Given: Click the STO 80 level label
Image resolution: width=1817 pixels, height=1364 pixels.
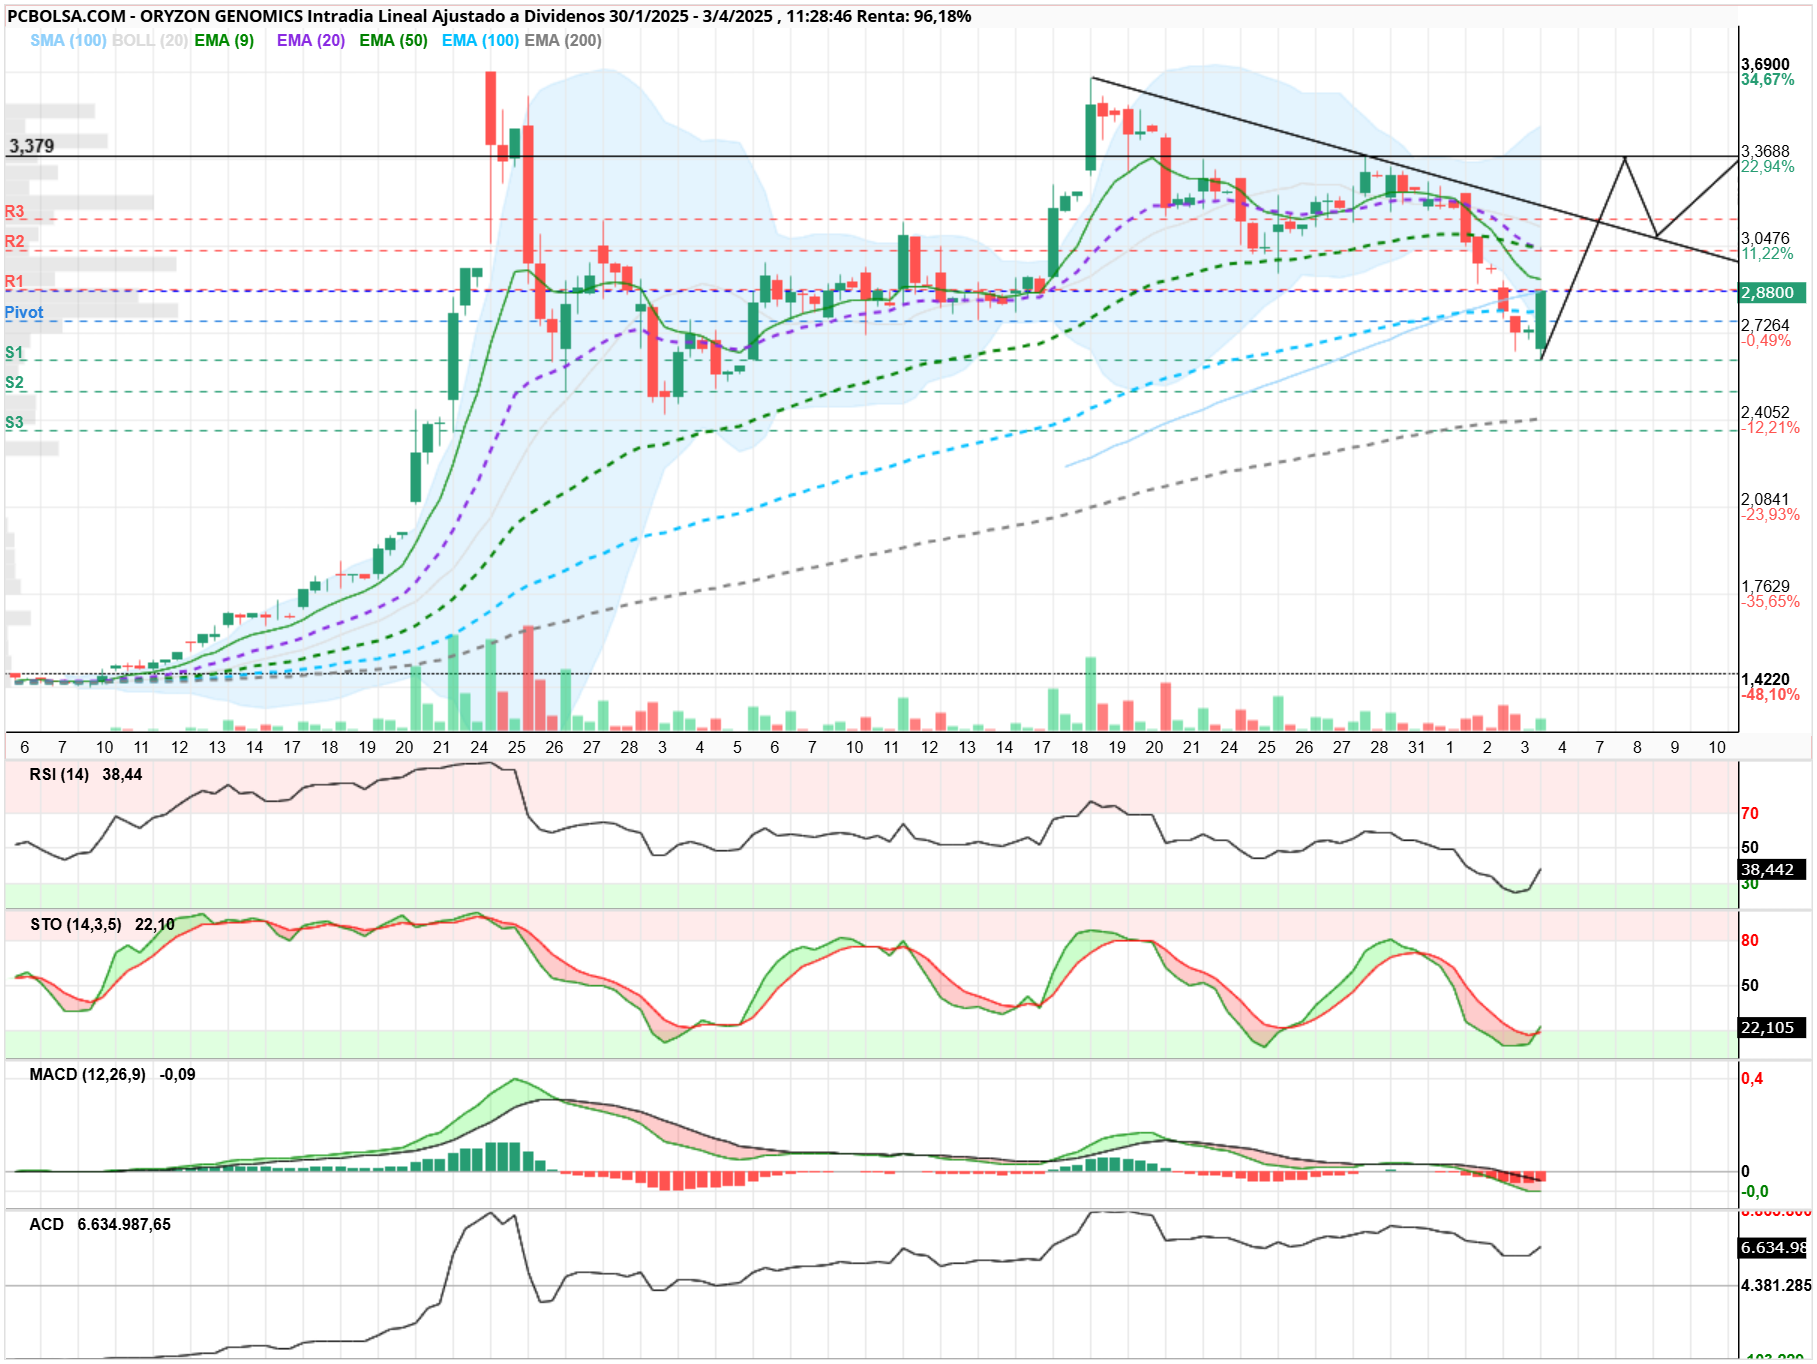Looking at the screenshot, I should tap(1750, 940).
